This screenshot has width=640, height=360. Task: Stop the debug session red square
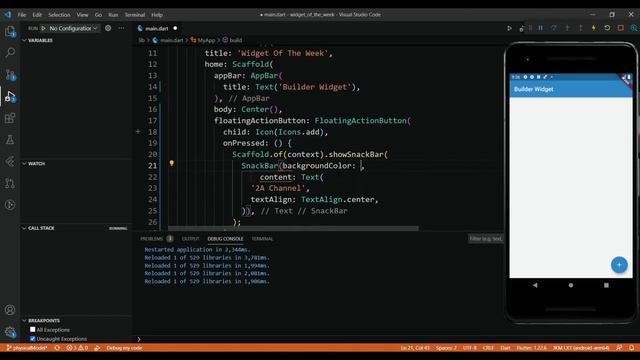click(620, 28)
